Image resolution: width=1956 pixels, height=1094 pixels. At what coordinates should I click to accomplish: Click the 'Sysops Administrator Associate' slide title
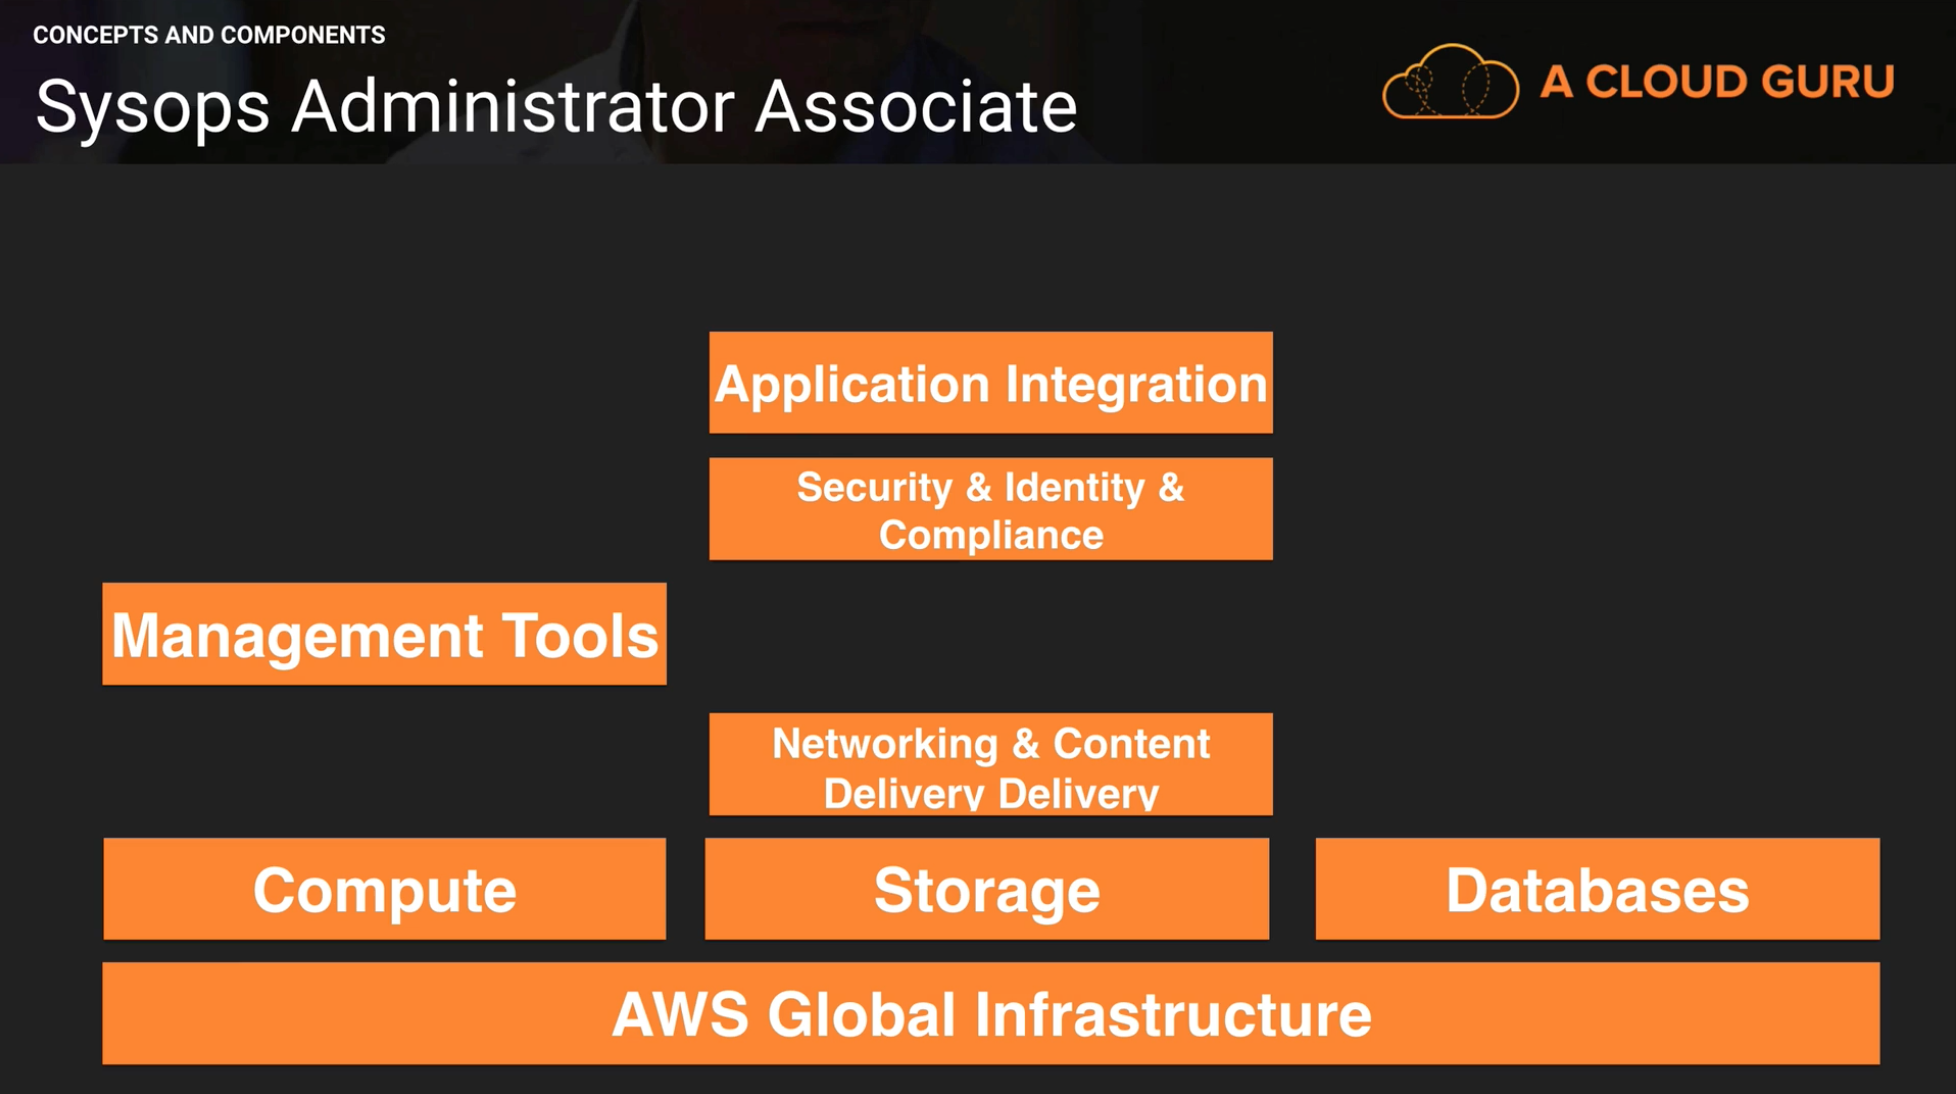(556, 106)
